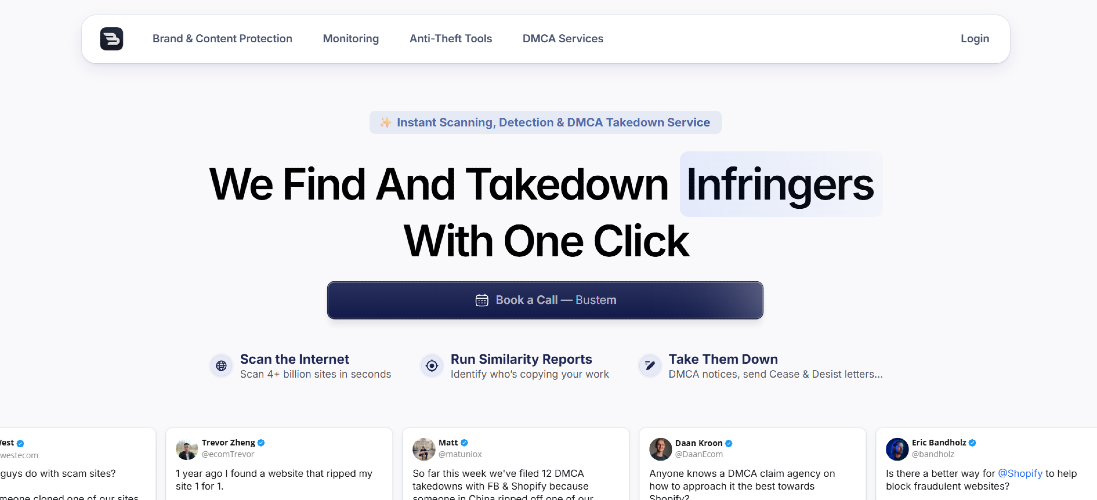Click verified badge next to Eric Bandholz
1097x500 pixels.
(972, 443)
